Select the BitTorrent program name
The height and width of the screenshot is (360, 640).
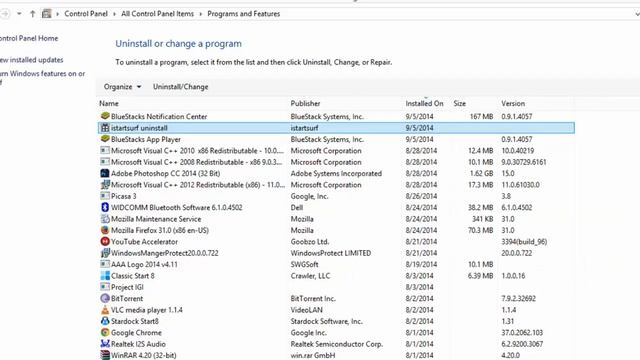[127, 298]
